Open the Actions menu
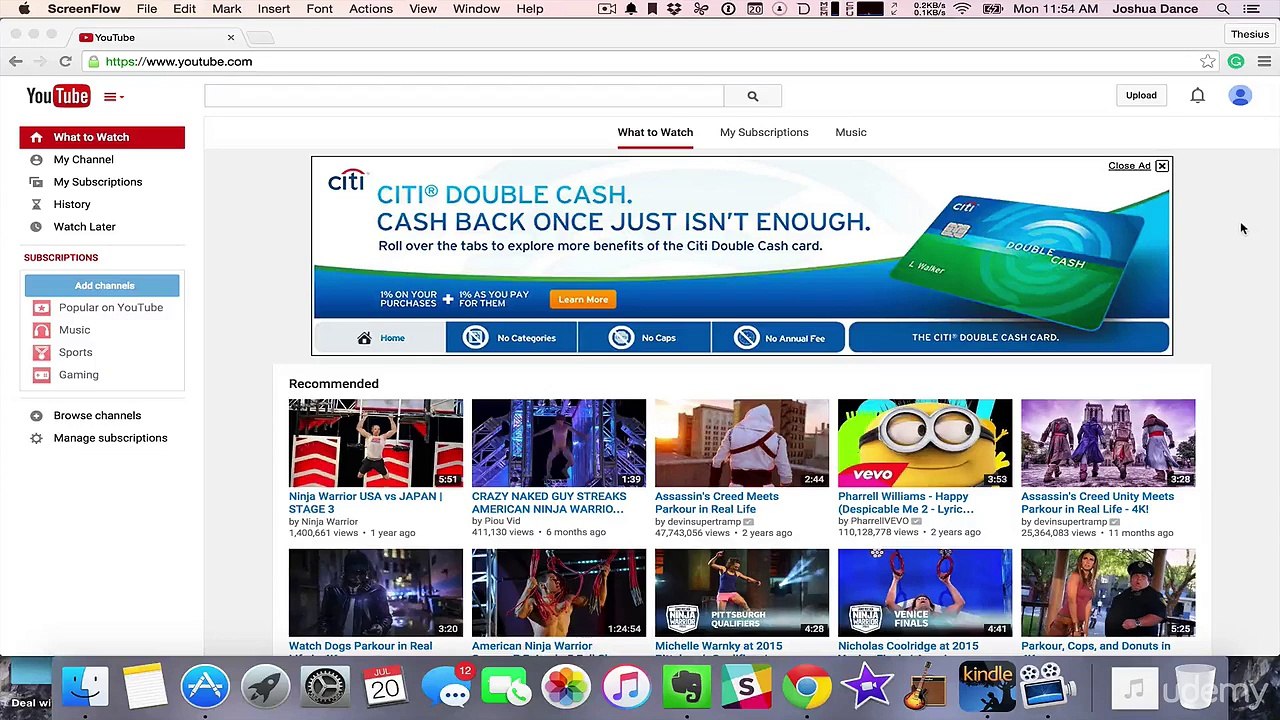Image resolution: width=1280 pixels, height=720 pixels. pos(371,9)
